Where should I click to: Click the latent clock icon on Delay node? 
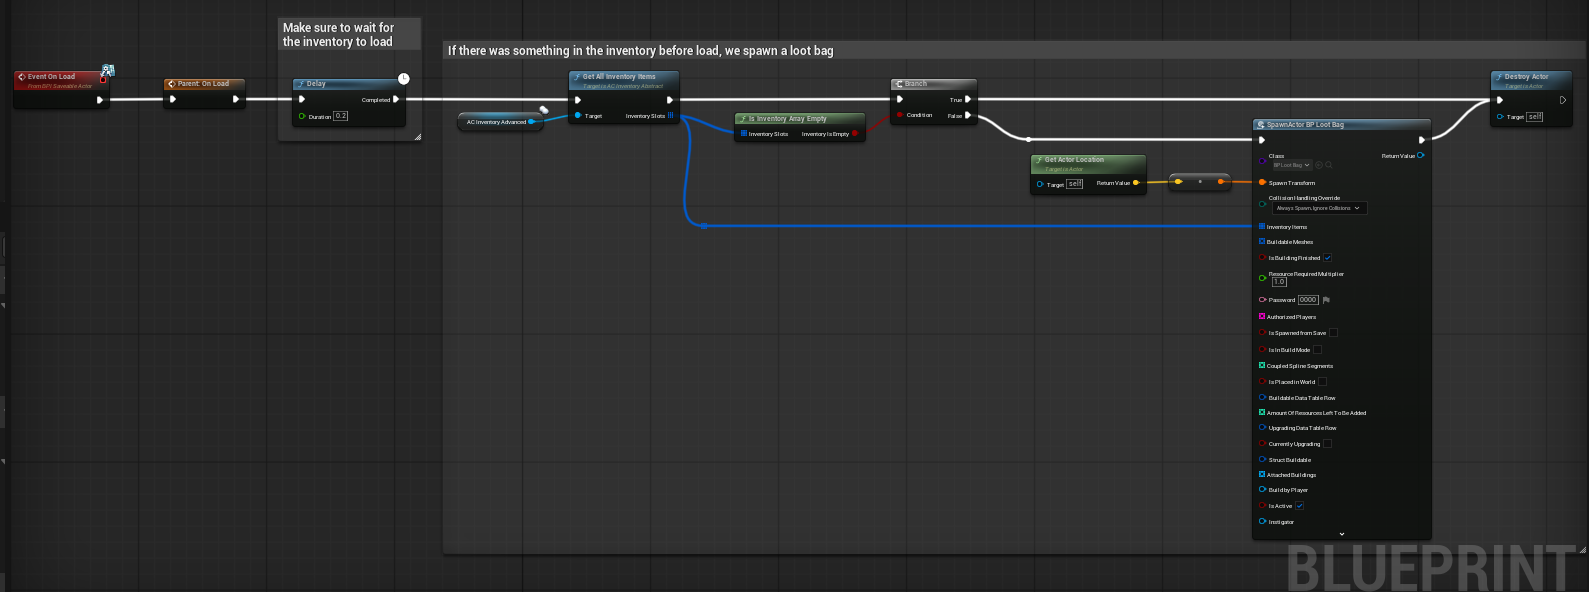pos(404,78)
